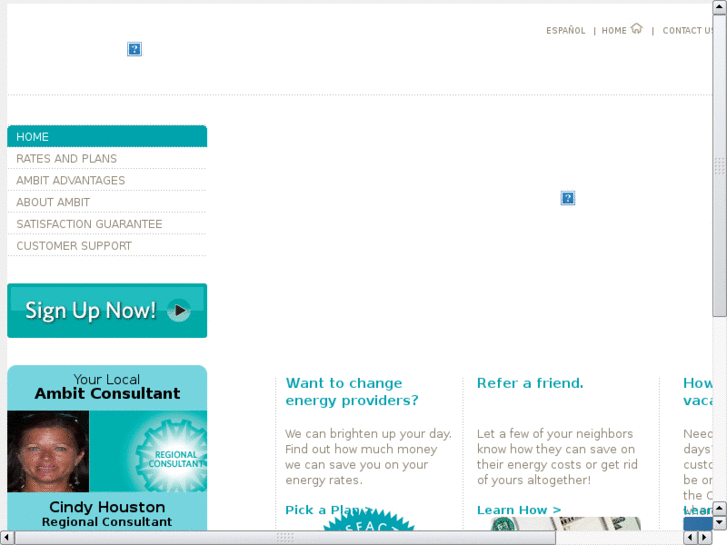
Task: Follow the Learn How > link
Action: click(x=519, y=510)
